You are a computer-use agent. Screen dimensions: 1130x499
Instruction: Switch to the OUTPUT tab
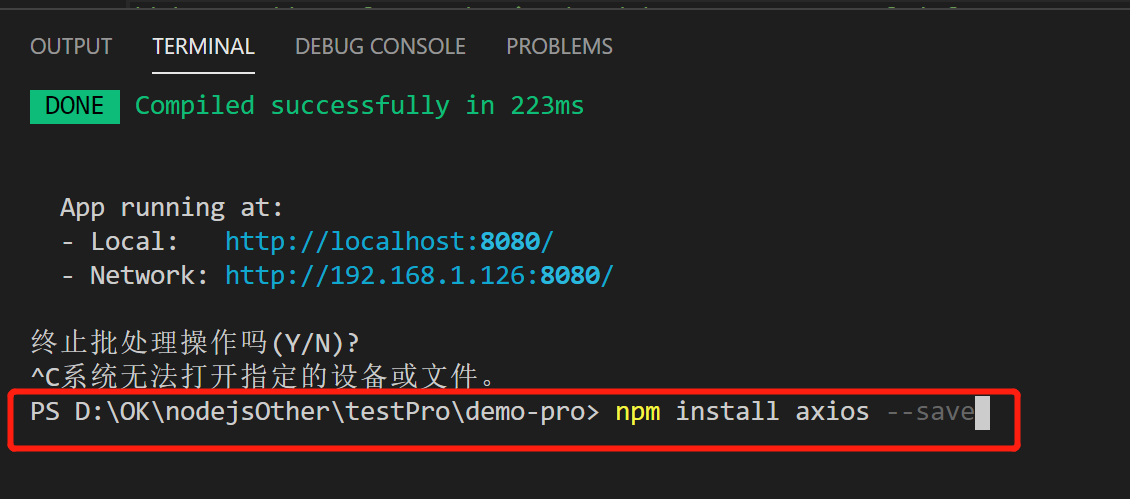pos(71,47)
